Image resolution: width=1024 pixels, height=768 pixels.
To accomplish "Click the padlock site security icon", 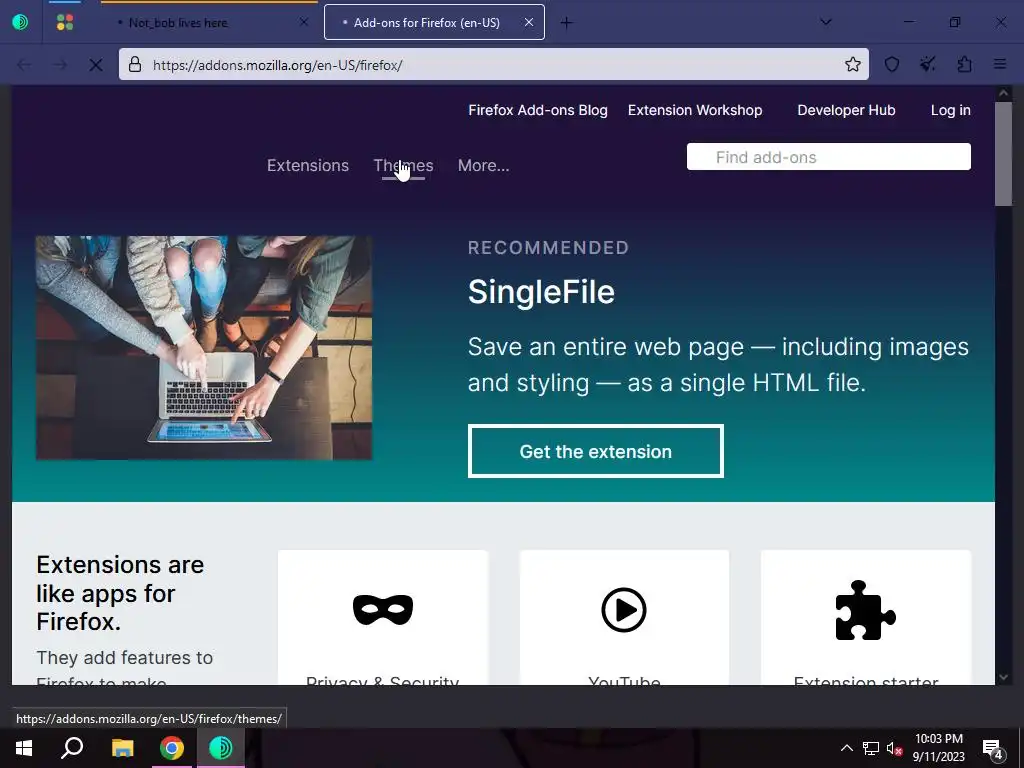I will pos(135,65).
